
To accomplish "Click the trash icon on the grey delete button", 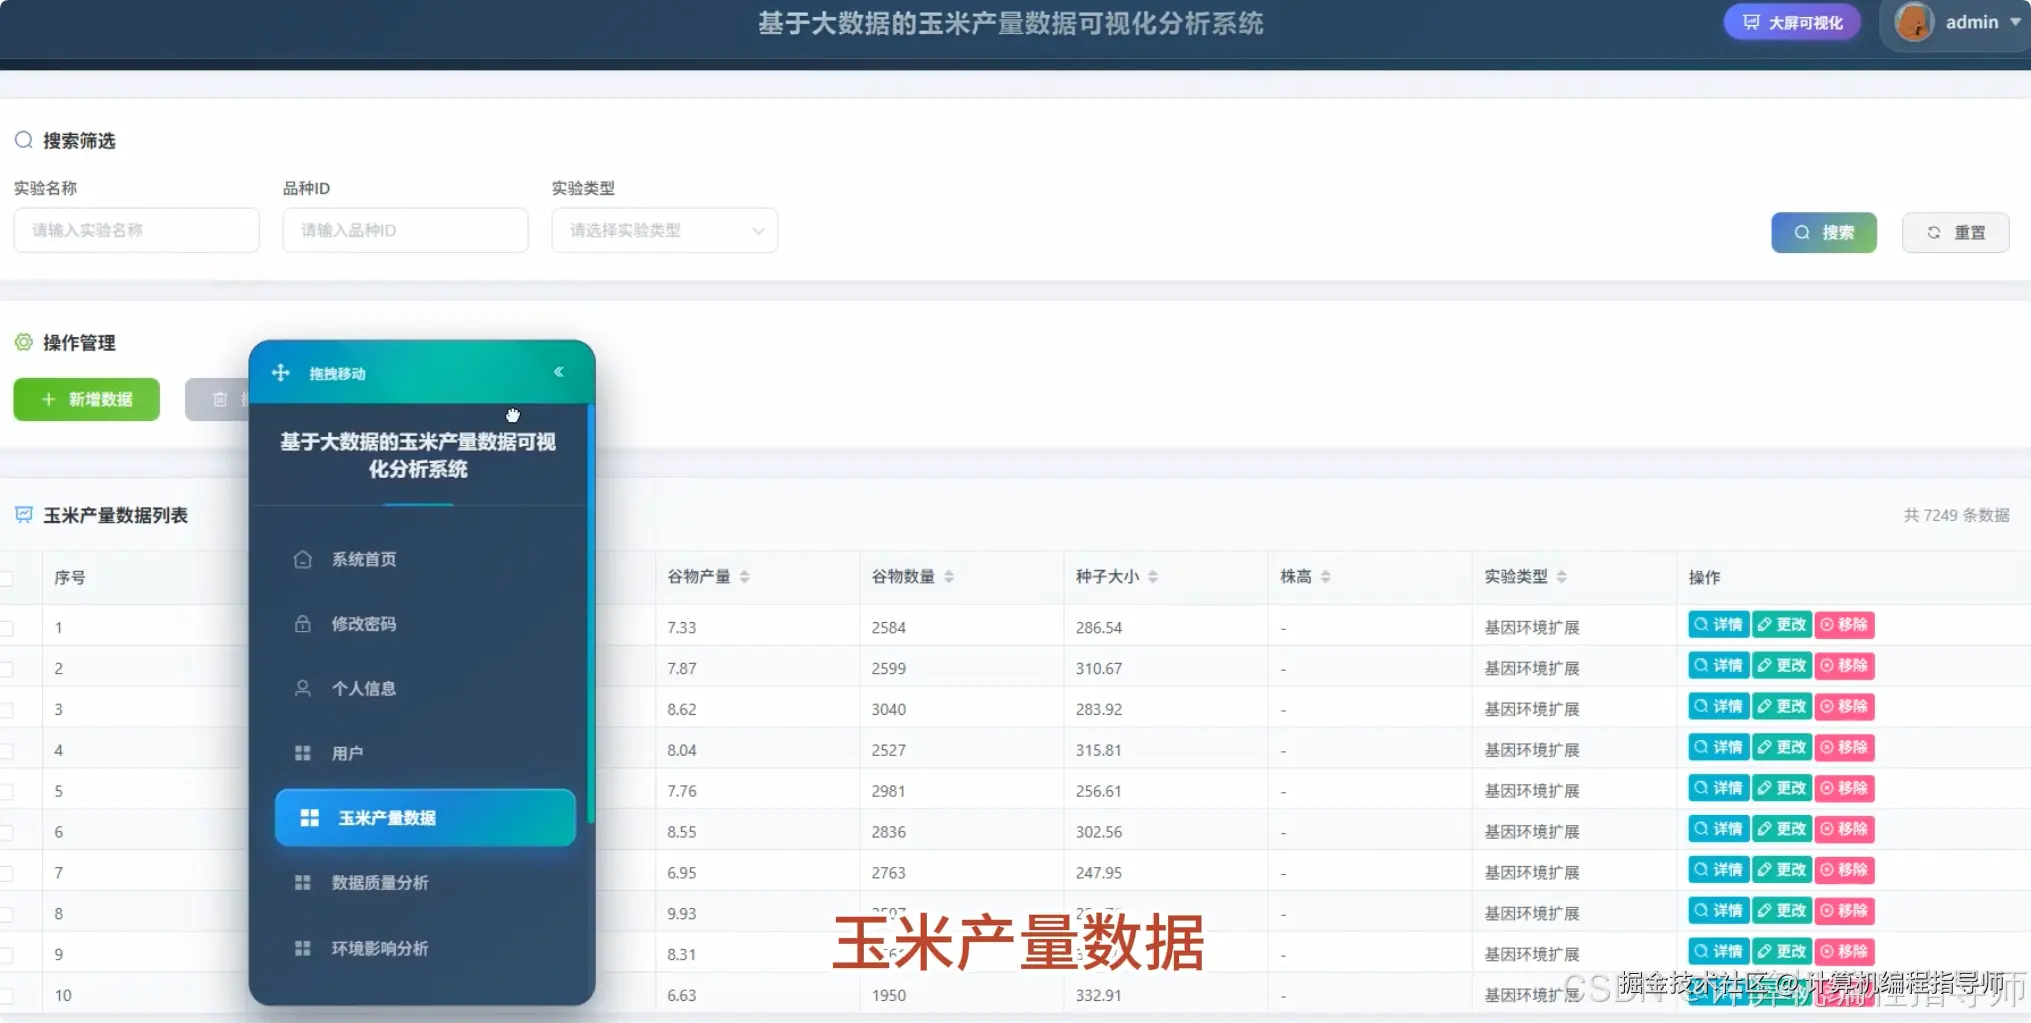I will (x=220, y=400).
